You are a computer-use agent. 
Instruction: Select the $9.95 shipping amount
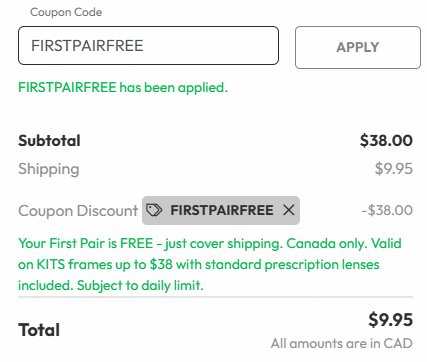pos(394,169)
